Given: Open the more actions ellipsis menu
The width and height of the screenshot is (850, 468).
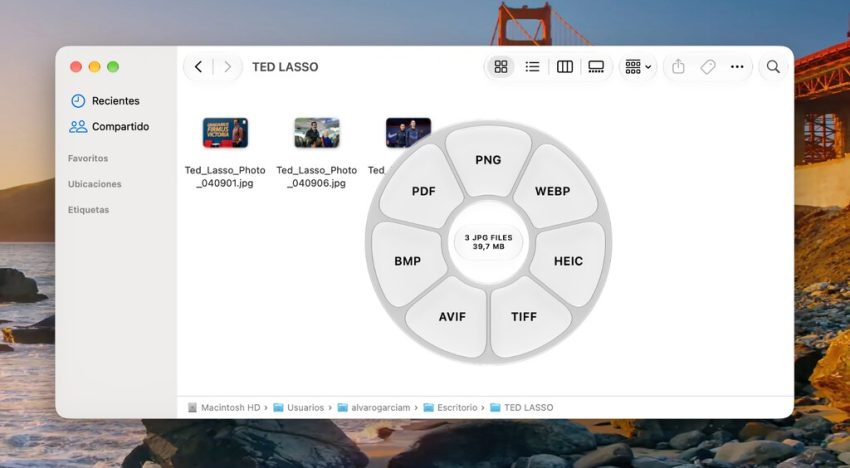Looking at the screenshot, I should pos(737,67).
